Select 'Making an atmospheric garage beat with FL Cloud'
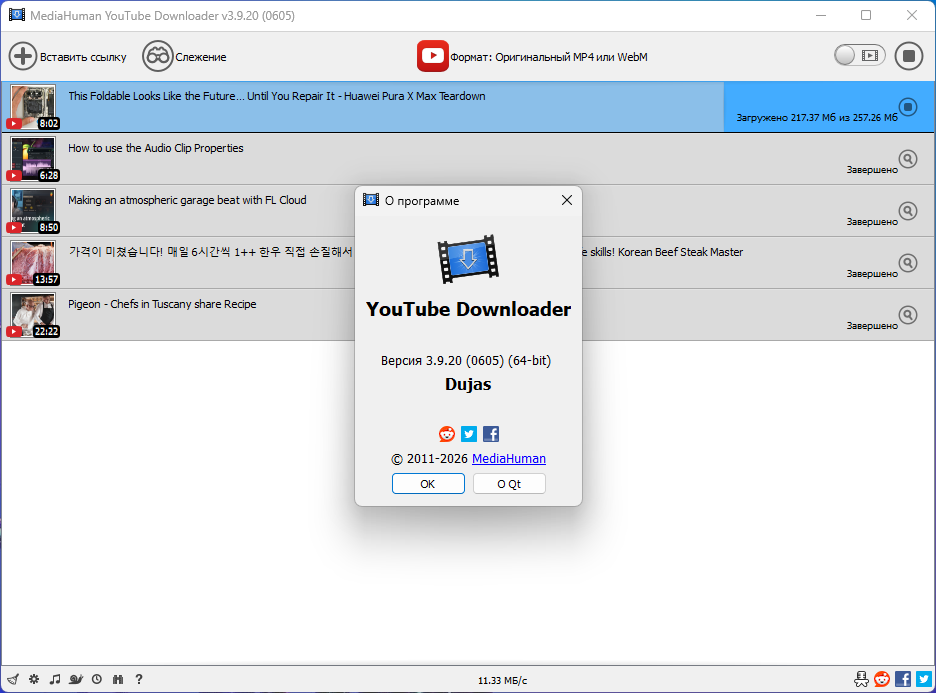The width and height of the screenshot is (936, 693). (187, 200)
